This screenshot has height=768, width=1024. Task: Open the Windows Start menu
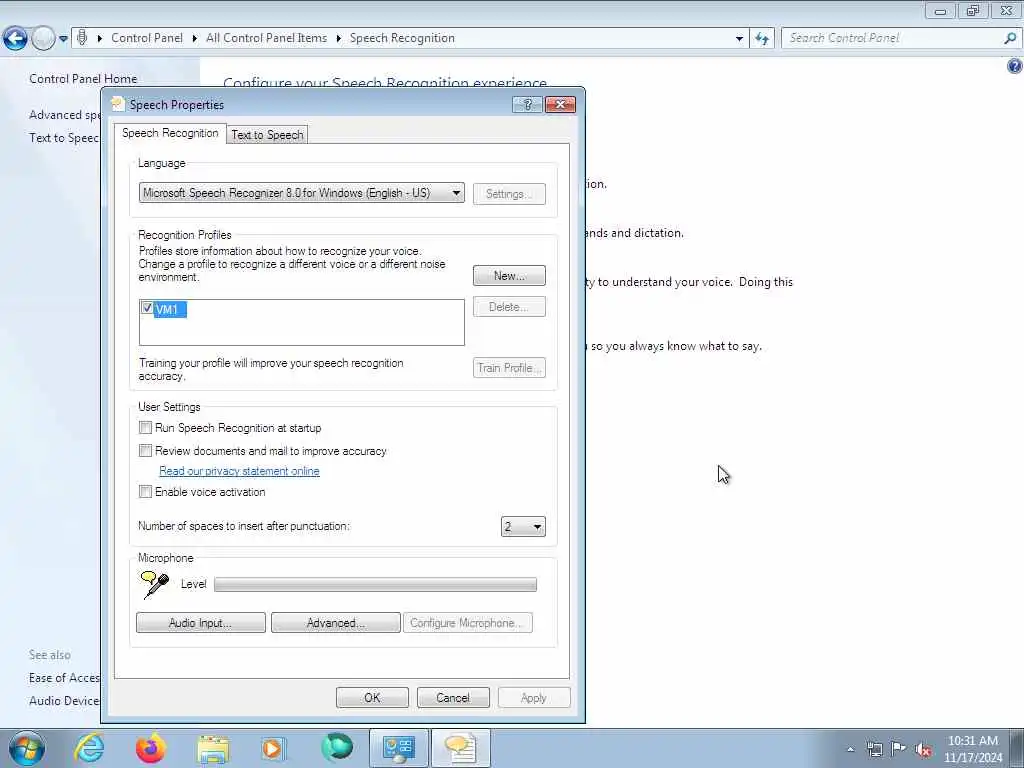click(x=27, y=748)
